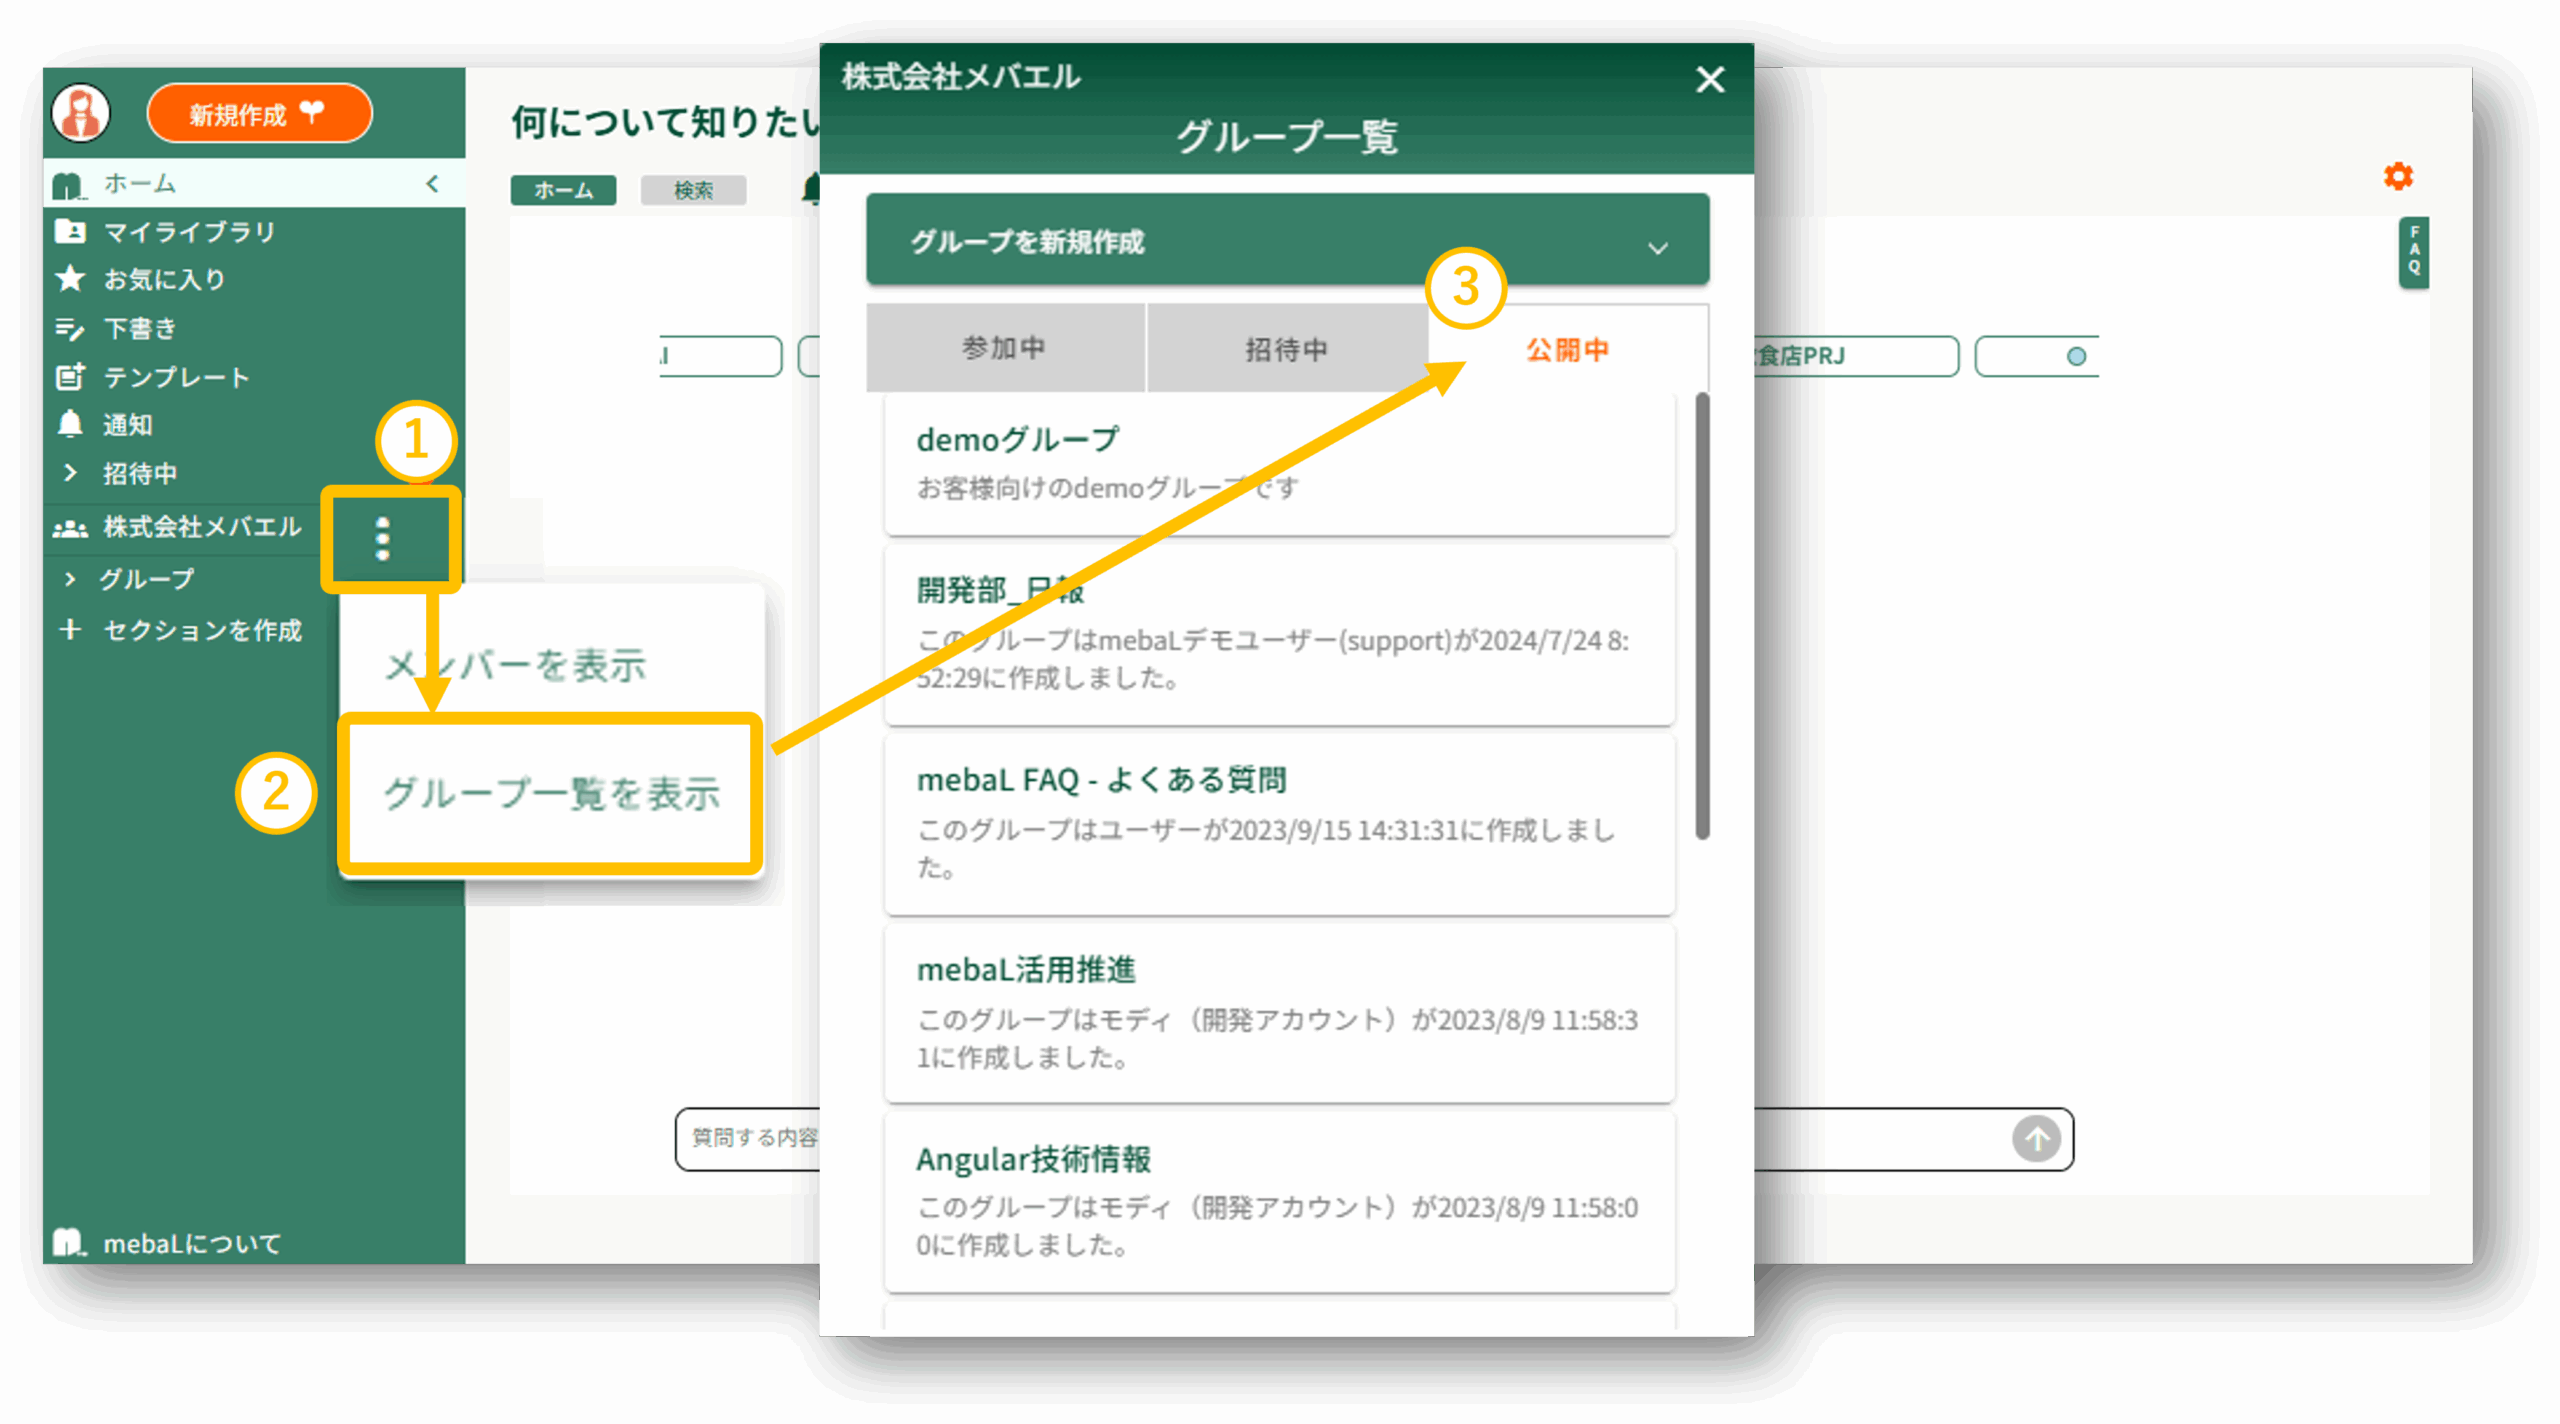Open the ホーム sidebar item
Viewport: 2560px width, 1424px height.
point(254,183)
